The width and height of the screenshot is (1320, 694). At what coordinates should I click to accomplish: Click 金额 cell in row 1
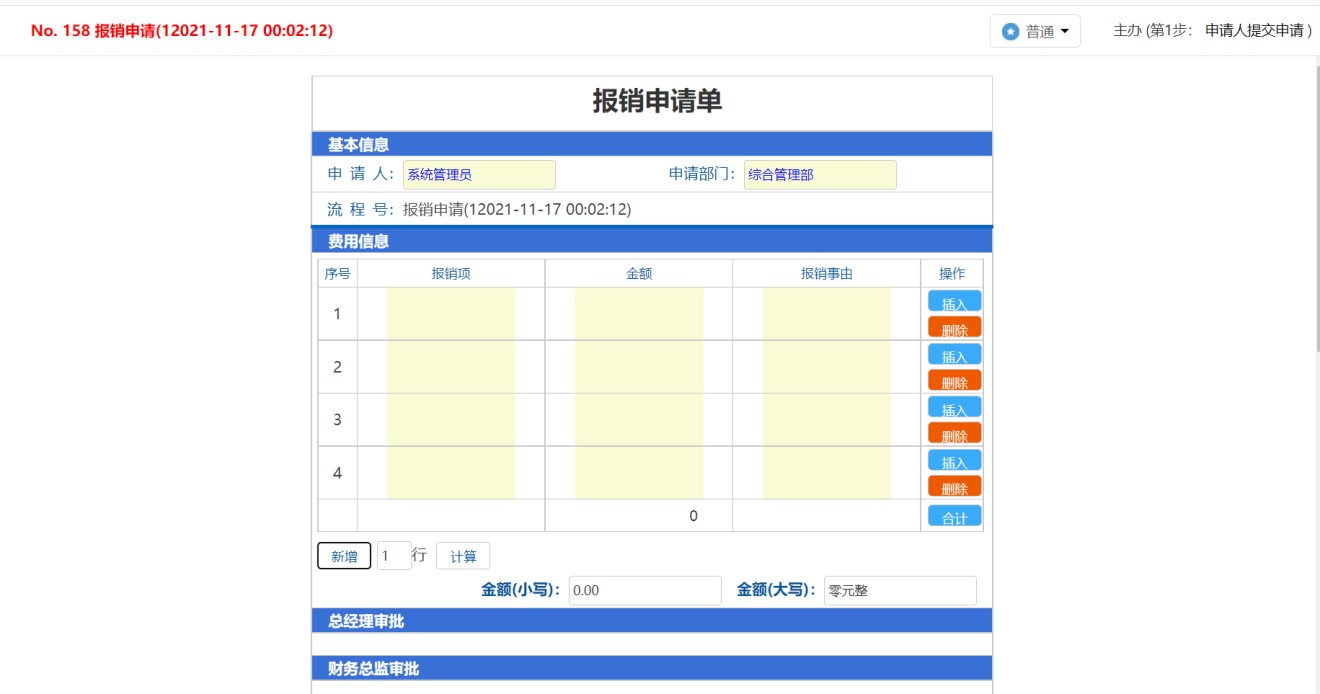tap(639, 314)
